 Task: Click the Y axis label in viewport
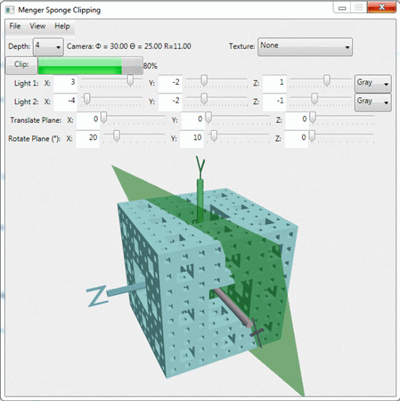coord(200,167)
